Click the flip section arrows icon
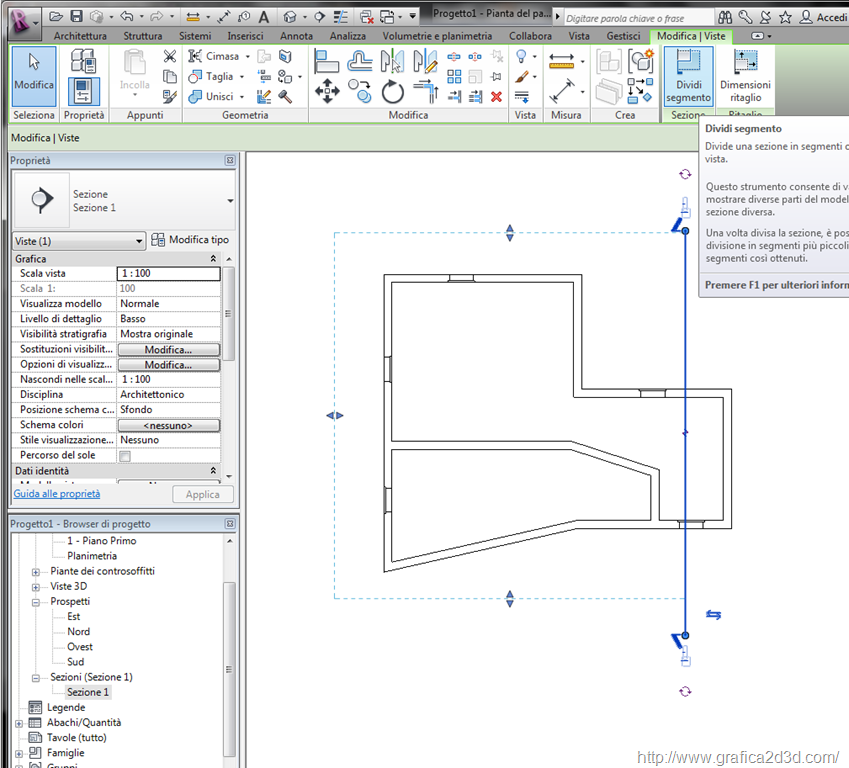Screen dimensions: 849x768 coord(714,614)
